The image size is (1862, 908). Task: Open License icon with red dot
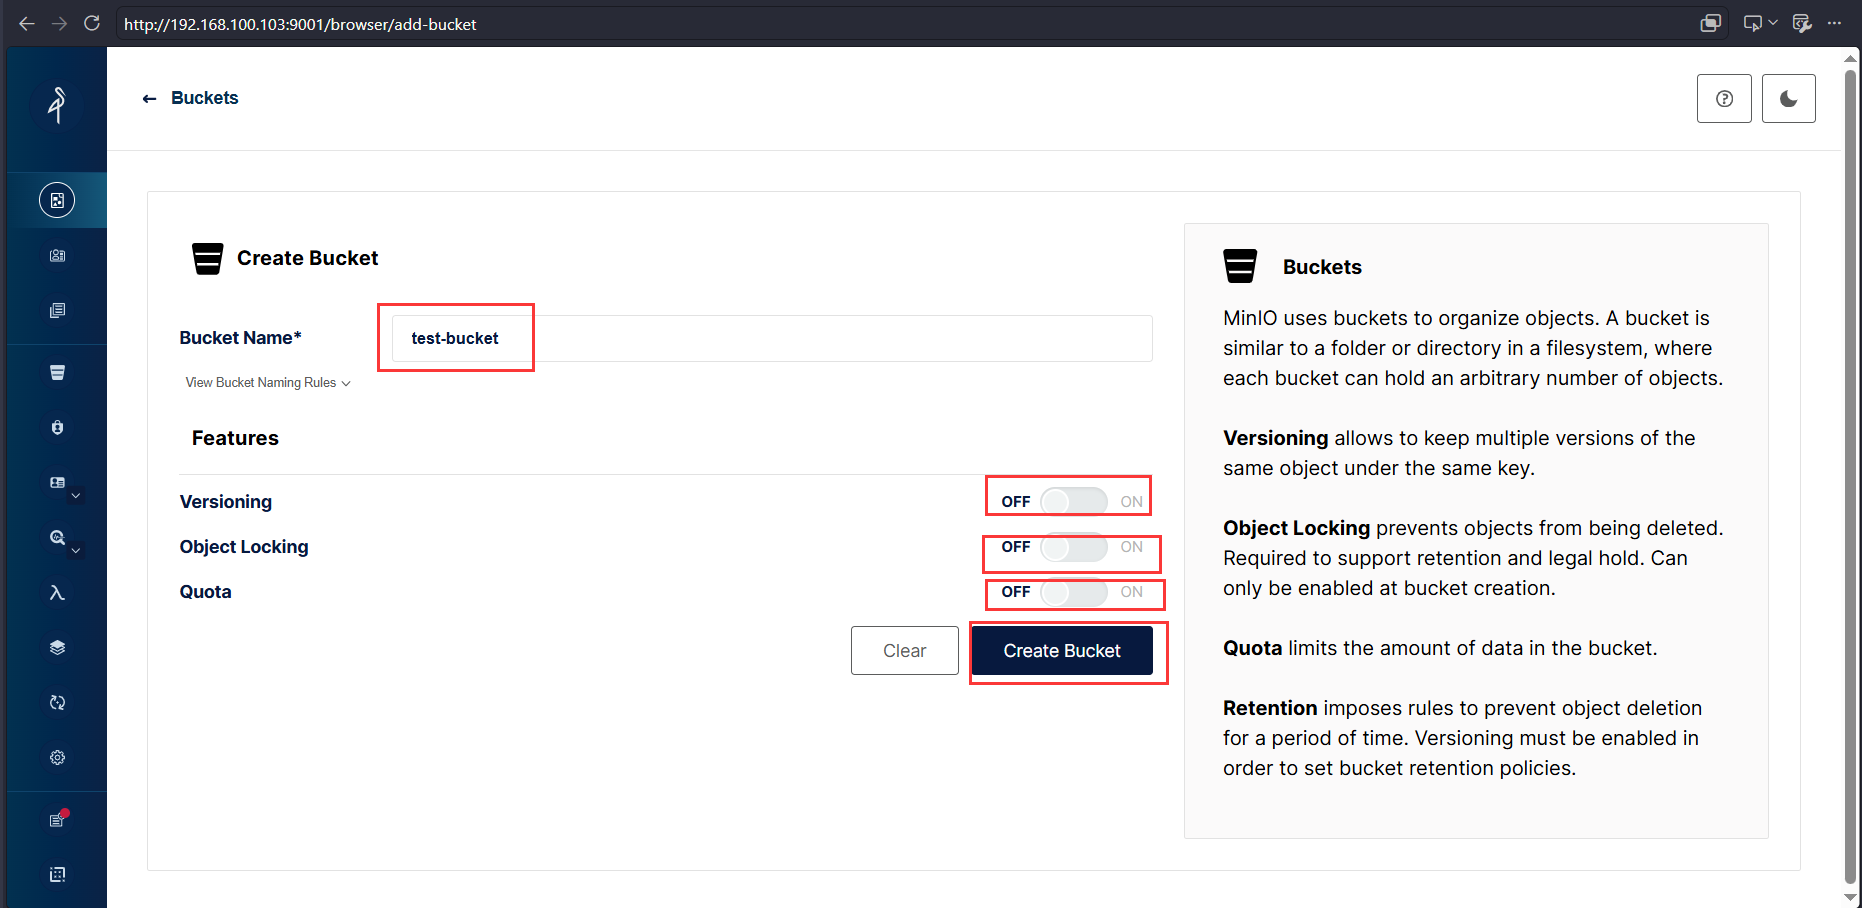pos(58,820)
